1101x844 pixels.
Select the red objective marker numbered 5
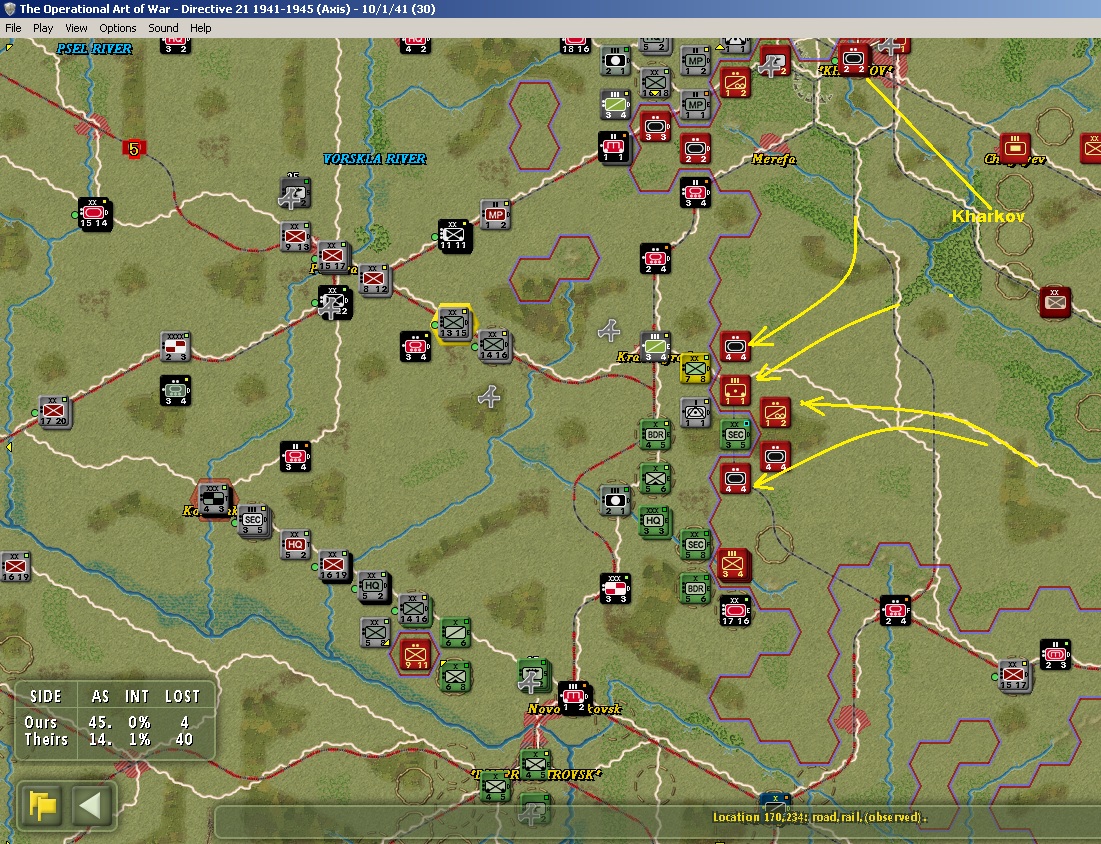(x=133, y=148)
